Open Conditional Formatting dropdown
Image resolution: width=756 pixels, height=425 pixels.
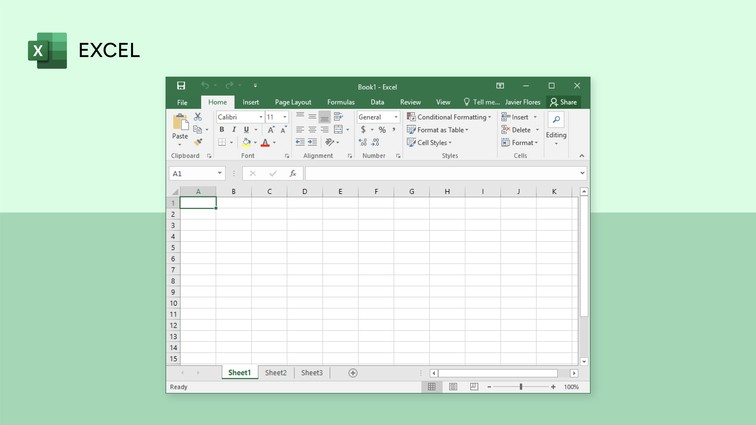[x=449, y=117]
